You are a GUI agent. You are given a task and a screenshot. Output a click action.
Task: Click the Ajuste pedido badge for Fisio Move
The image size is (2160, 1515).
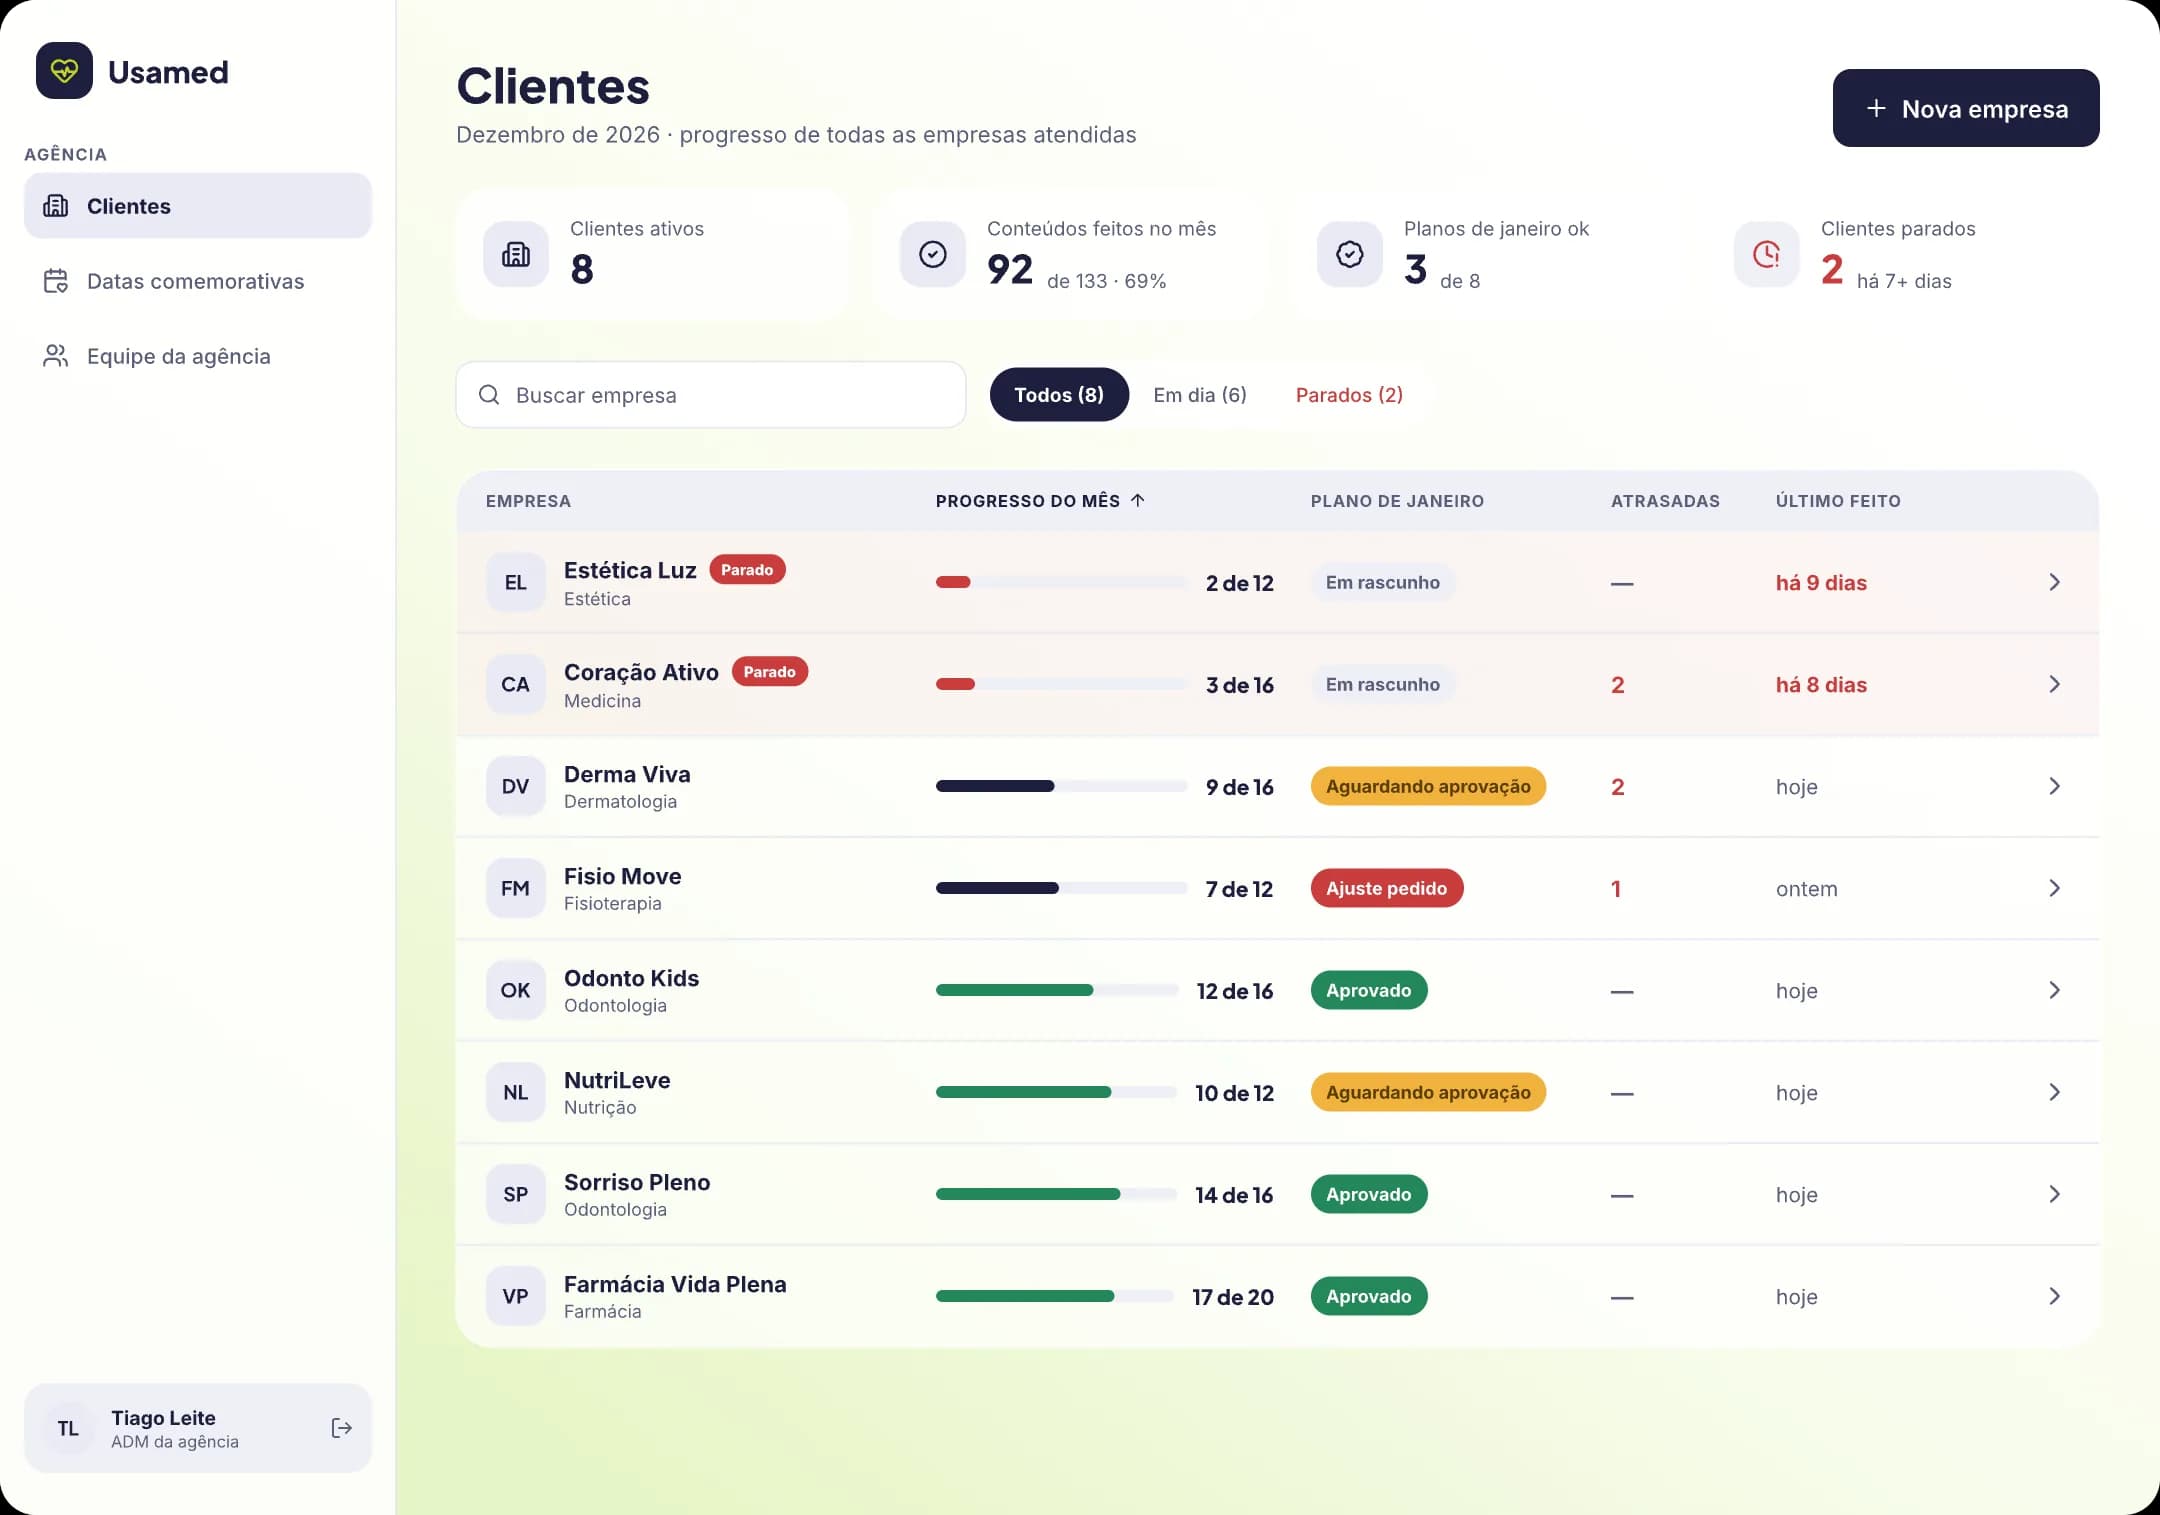(x=1387, y=888)
